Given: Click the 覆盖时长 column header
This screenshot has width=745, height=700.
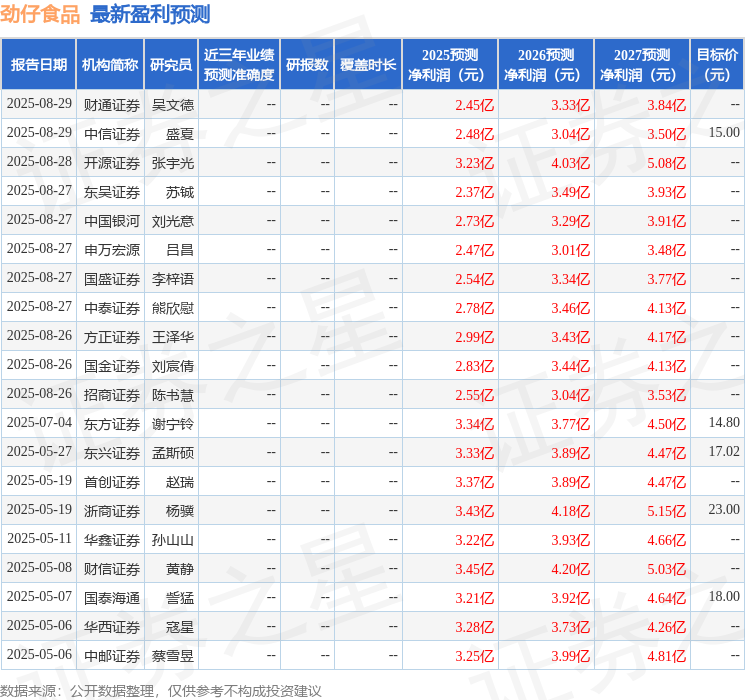Looking at the screenshot, I should click(x=368, y=65).
